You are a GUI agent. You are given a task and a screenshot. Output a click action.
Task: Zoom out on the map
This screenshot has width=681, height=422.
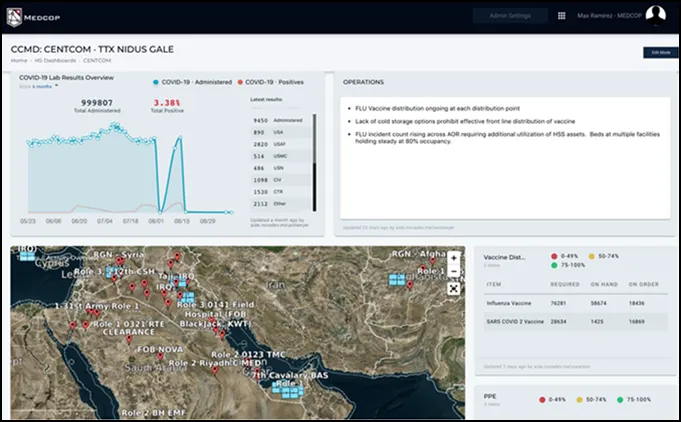click(x=453, y=271)
